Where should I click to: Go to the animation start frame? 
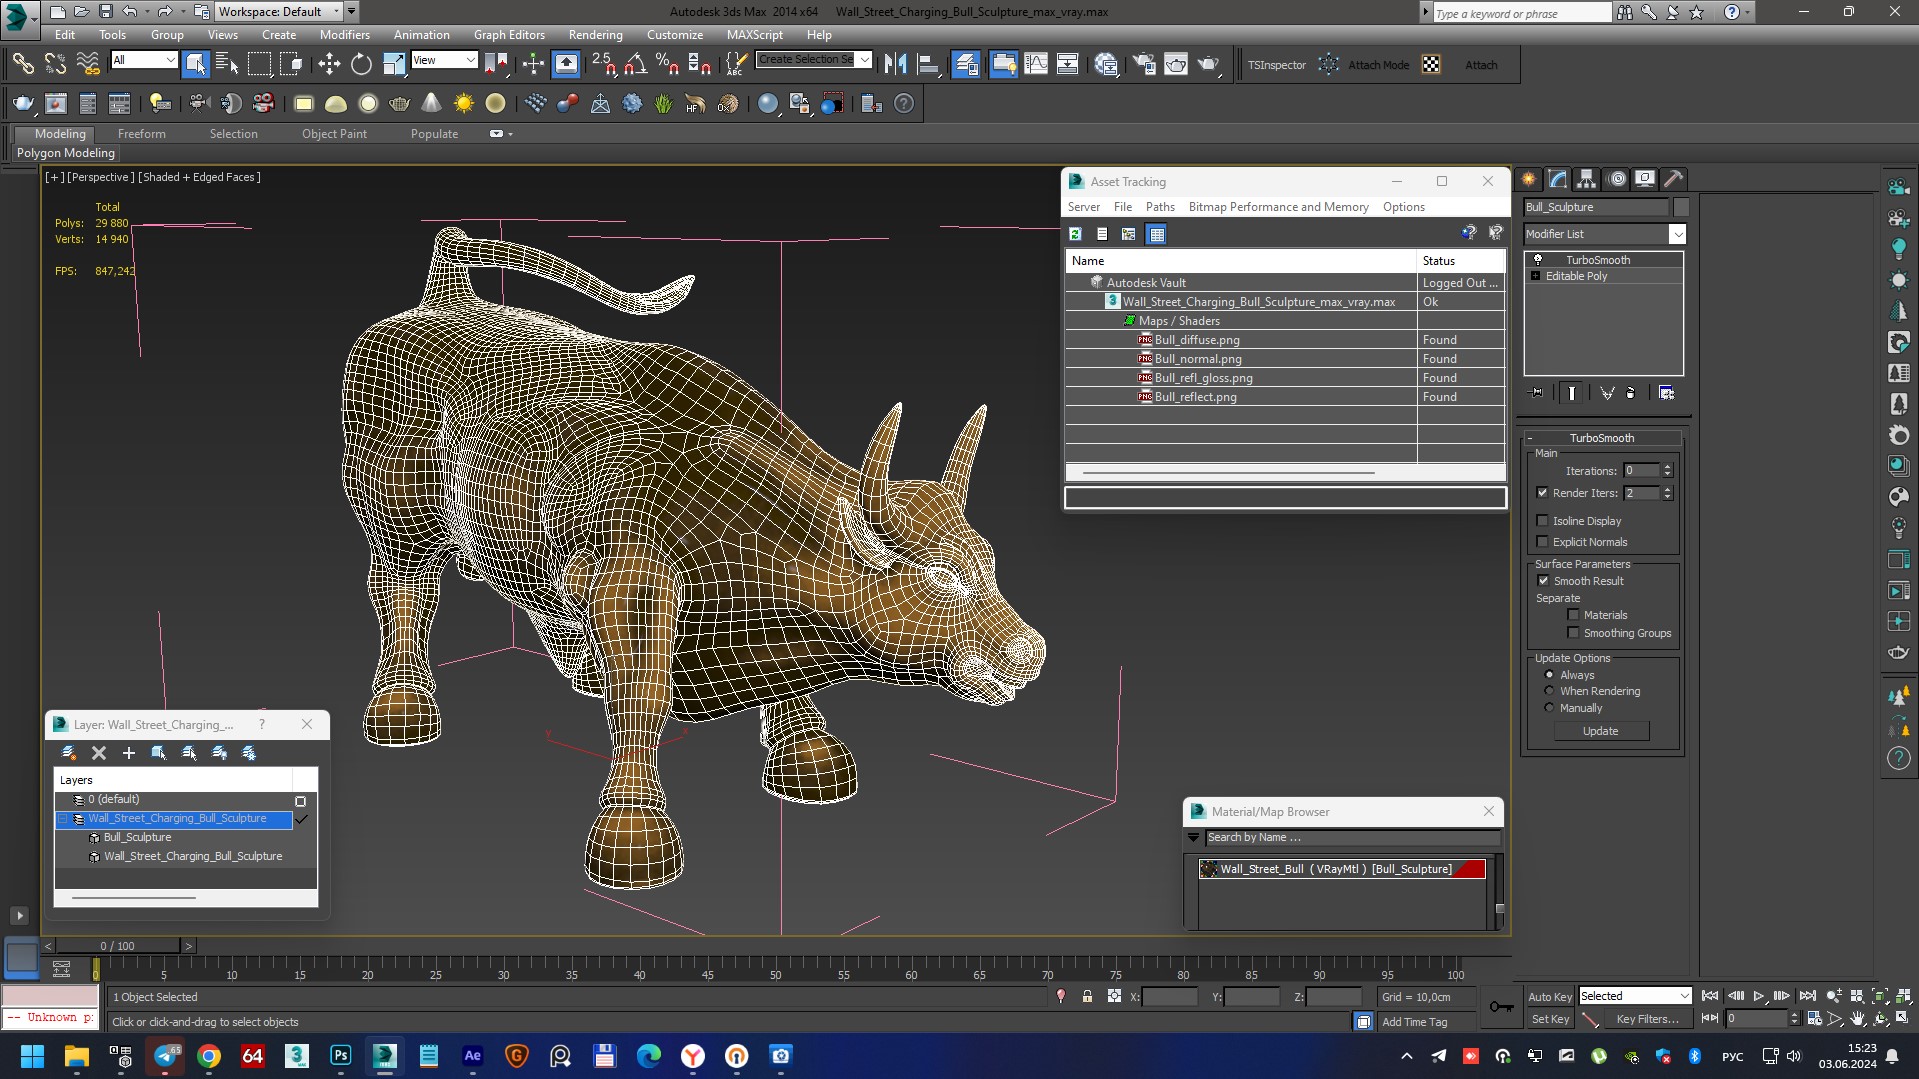tap(1710, 996)
